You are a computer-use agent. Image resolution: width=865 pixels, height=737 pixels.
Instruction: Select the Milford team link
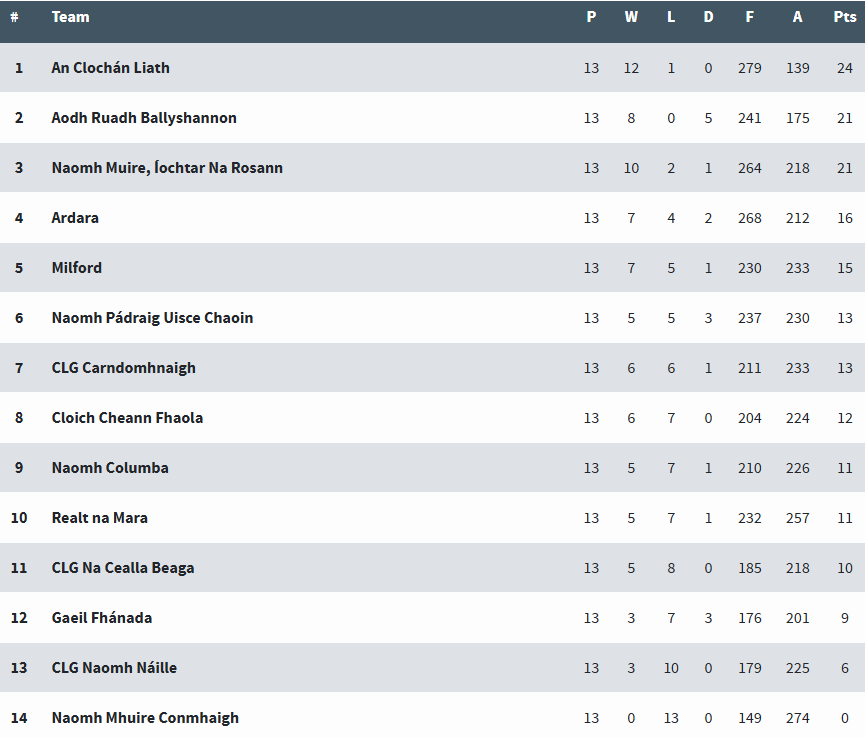(x=77, y=268)
